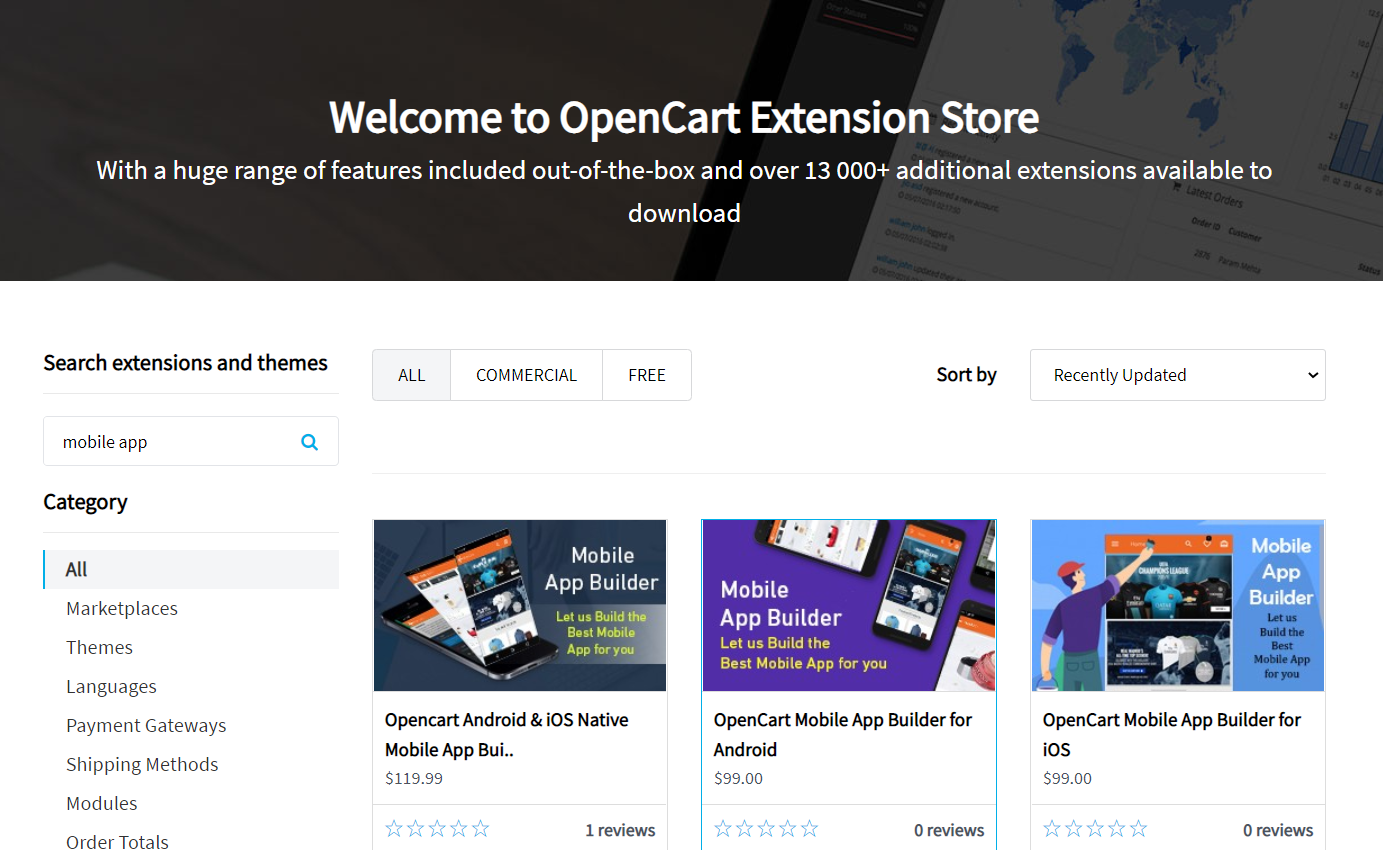This screenshot has width=1383, height=850.
Task: Select the fifth star under Mobile App Builder for Android
Action: 811,828
